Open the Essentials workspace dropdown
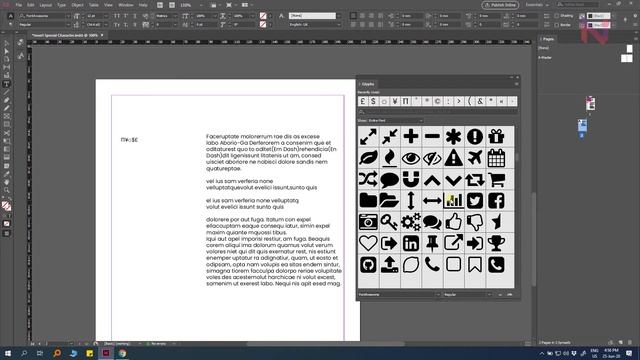The image size is (640, 360). [537, 5]
